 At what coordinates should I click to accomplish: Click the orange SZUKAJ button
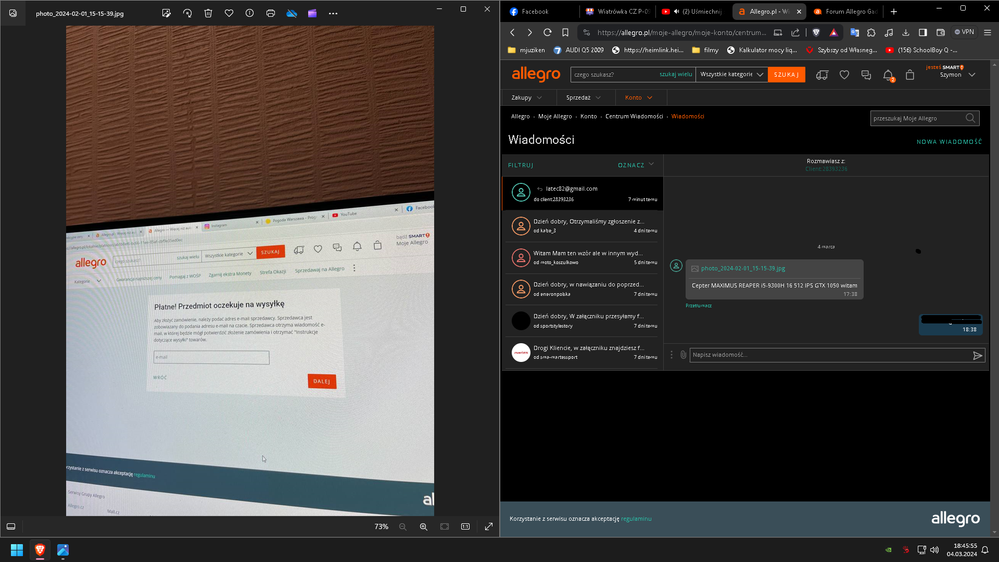[x=786, y=75]
